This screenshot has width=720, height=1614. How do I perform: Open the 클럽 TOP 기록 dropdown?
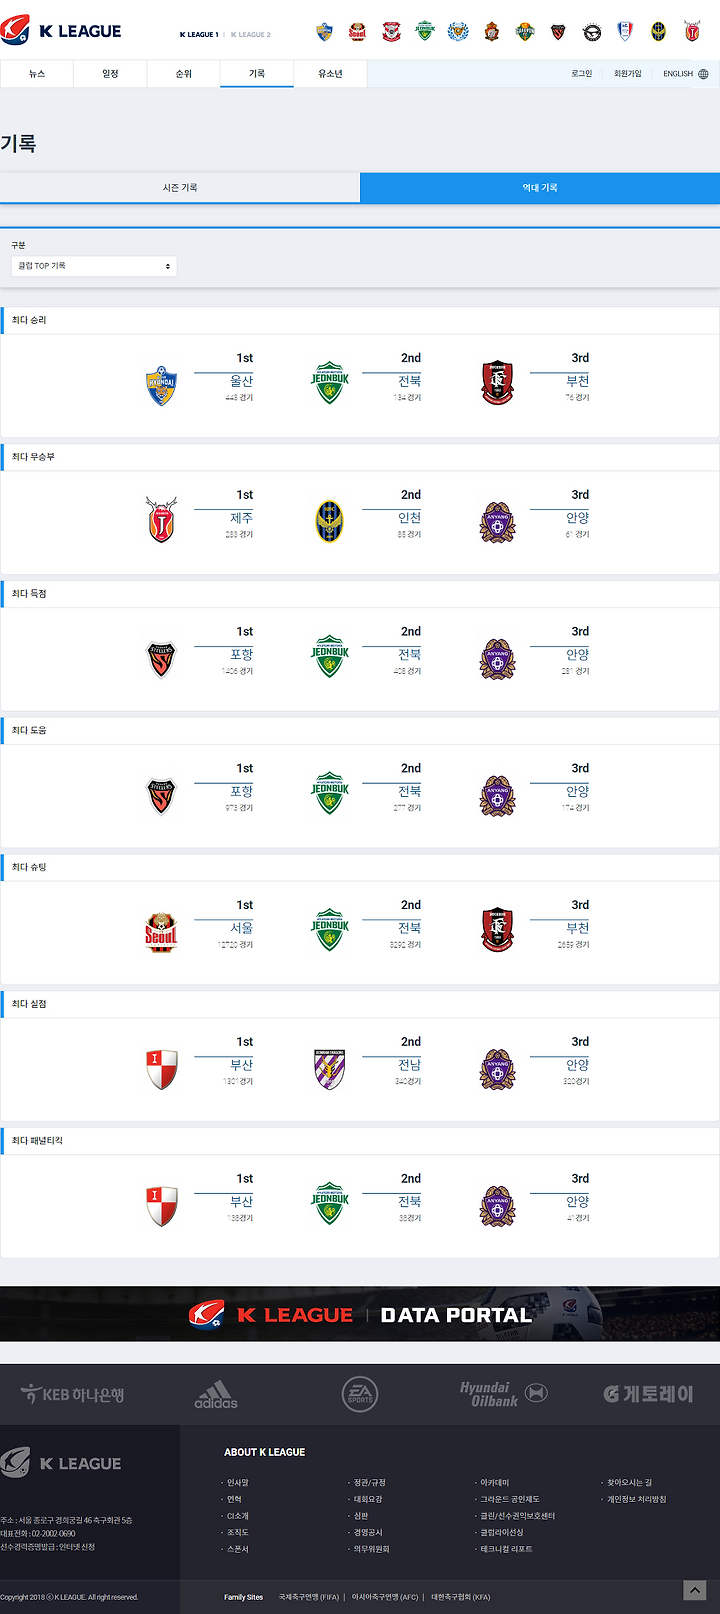94,266
